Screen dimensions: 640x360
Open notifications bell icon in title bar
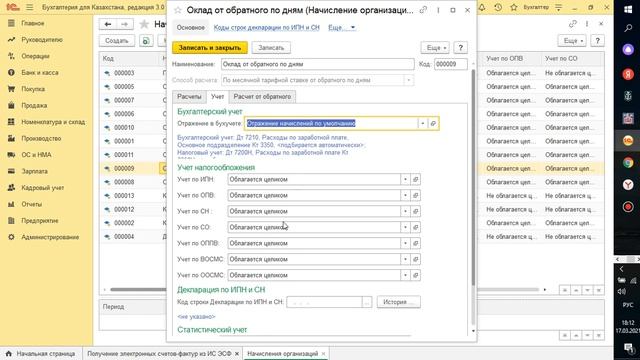point(482,7)
